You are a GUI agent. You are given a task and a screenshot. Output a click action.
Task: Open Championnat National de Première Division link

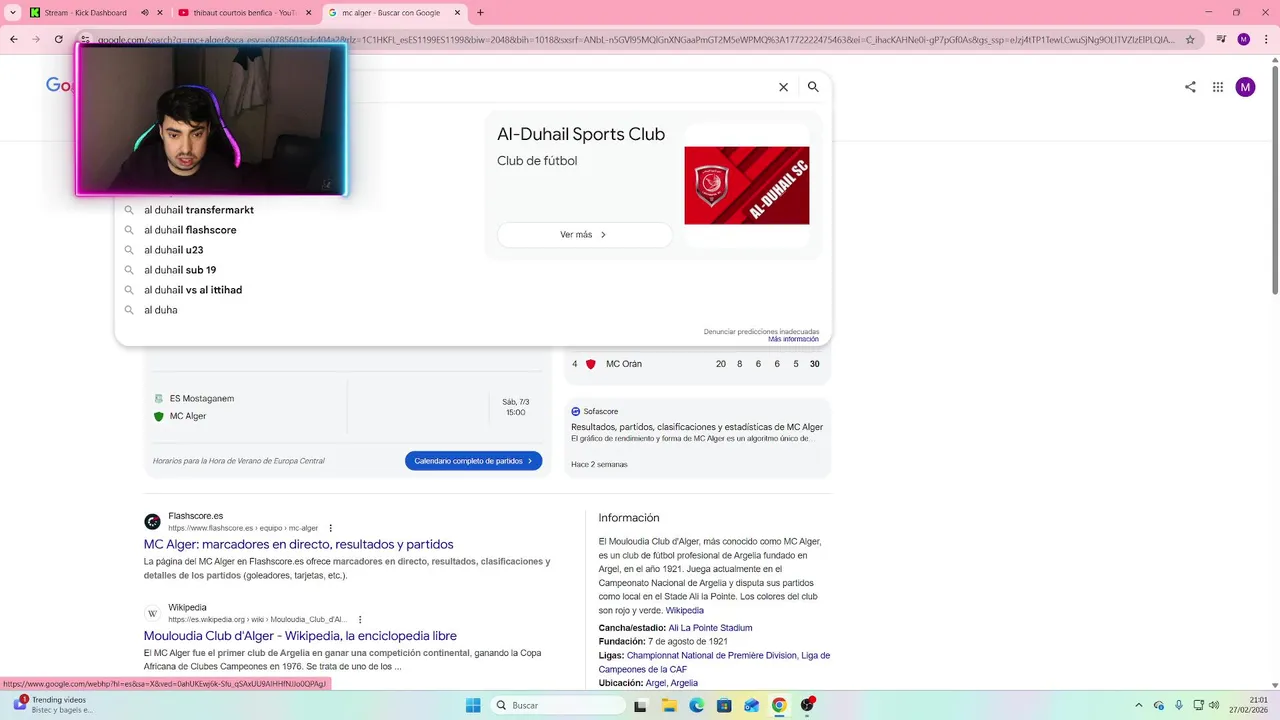711,656
